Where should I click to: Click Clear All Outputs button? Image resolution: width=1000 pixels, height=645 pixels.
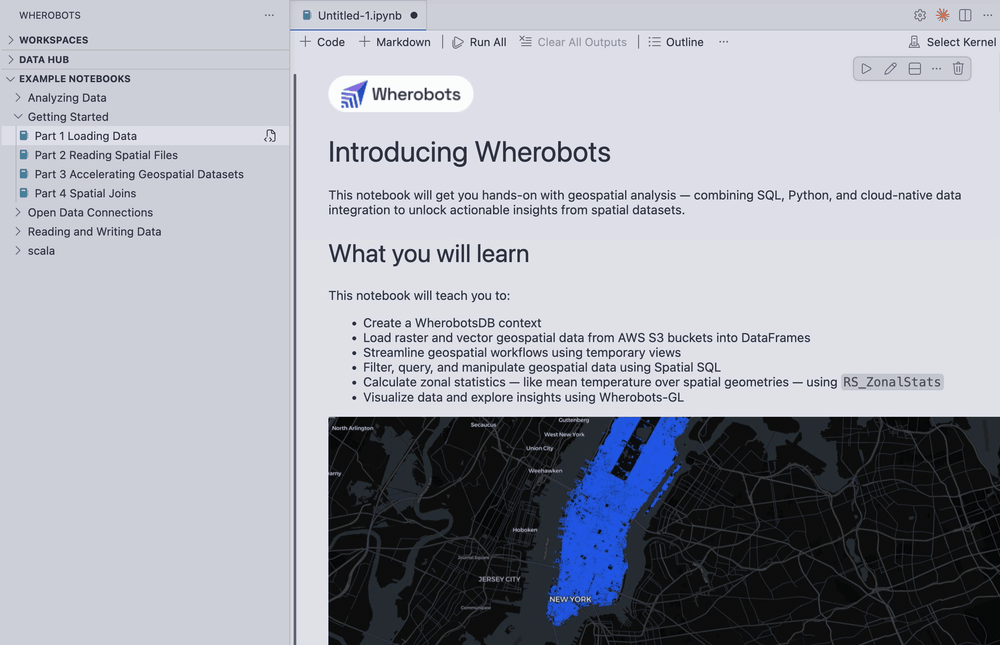pyautogui.click(x=573, y=42)
